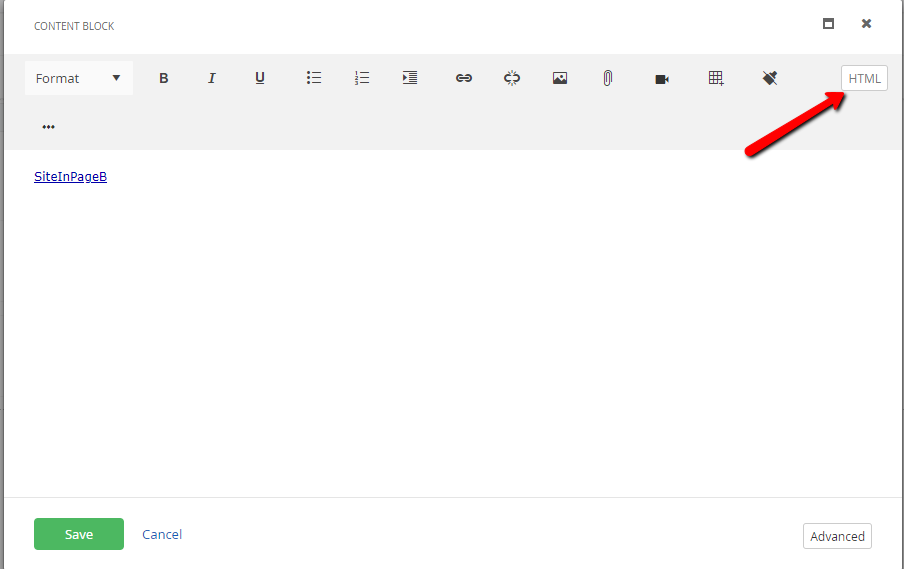Switch editor to HTML view
904x569 pixels.
click(864, 78)
